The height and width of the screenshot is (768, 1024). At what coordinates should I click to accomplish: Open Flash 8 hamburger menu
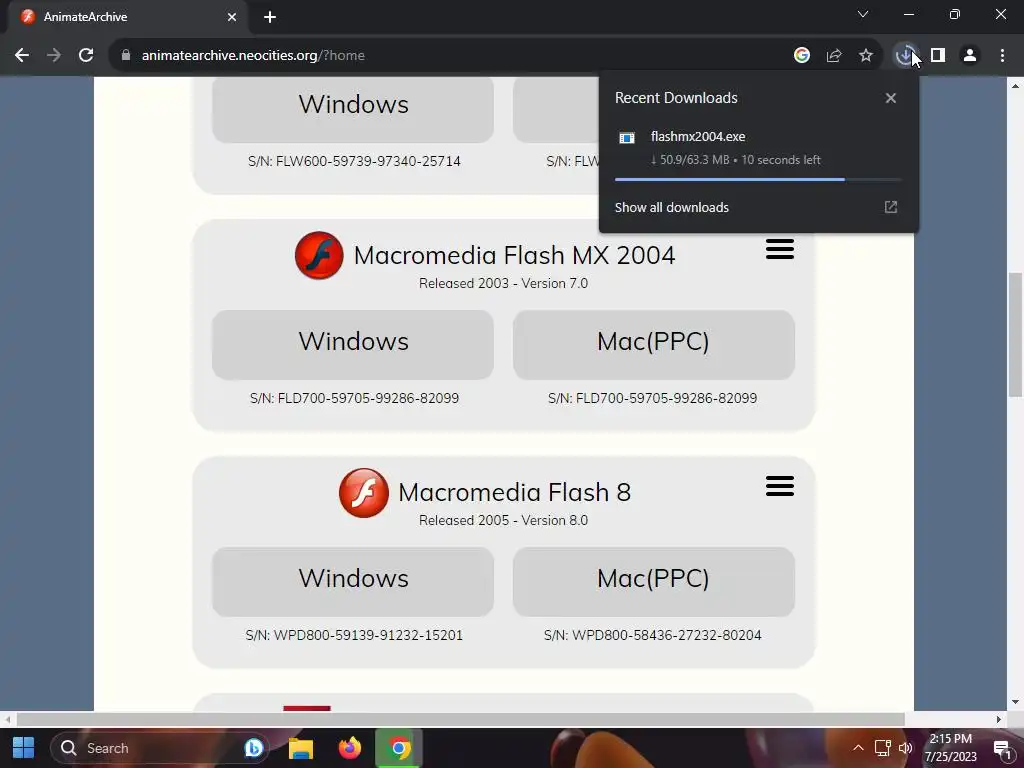[780, 486]
